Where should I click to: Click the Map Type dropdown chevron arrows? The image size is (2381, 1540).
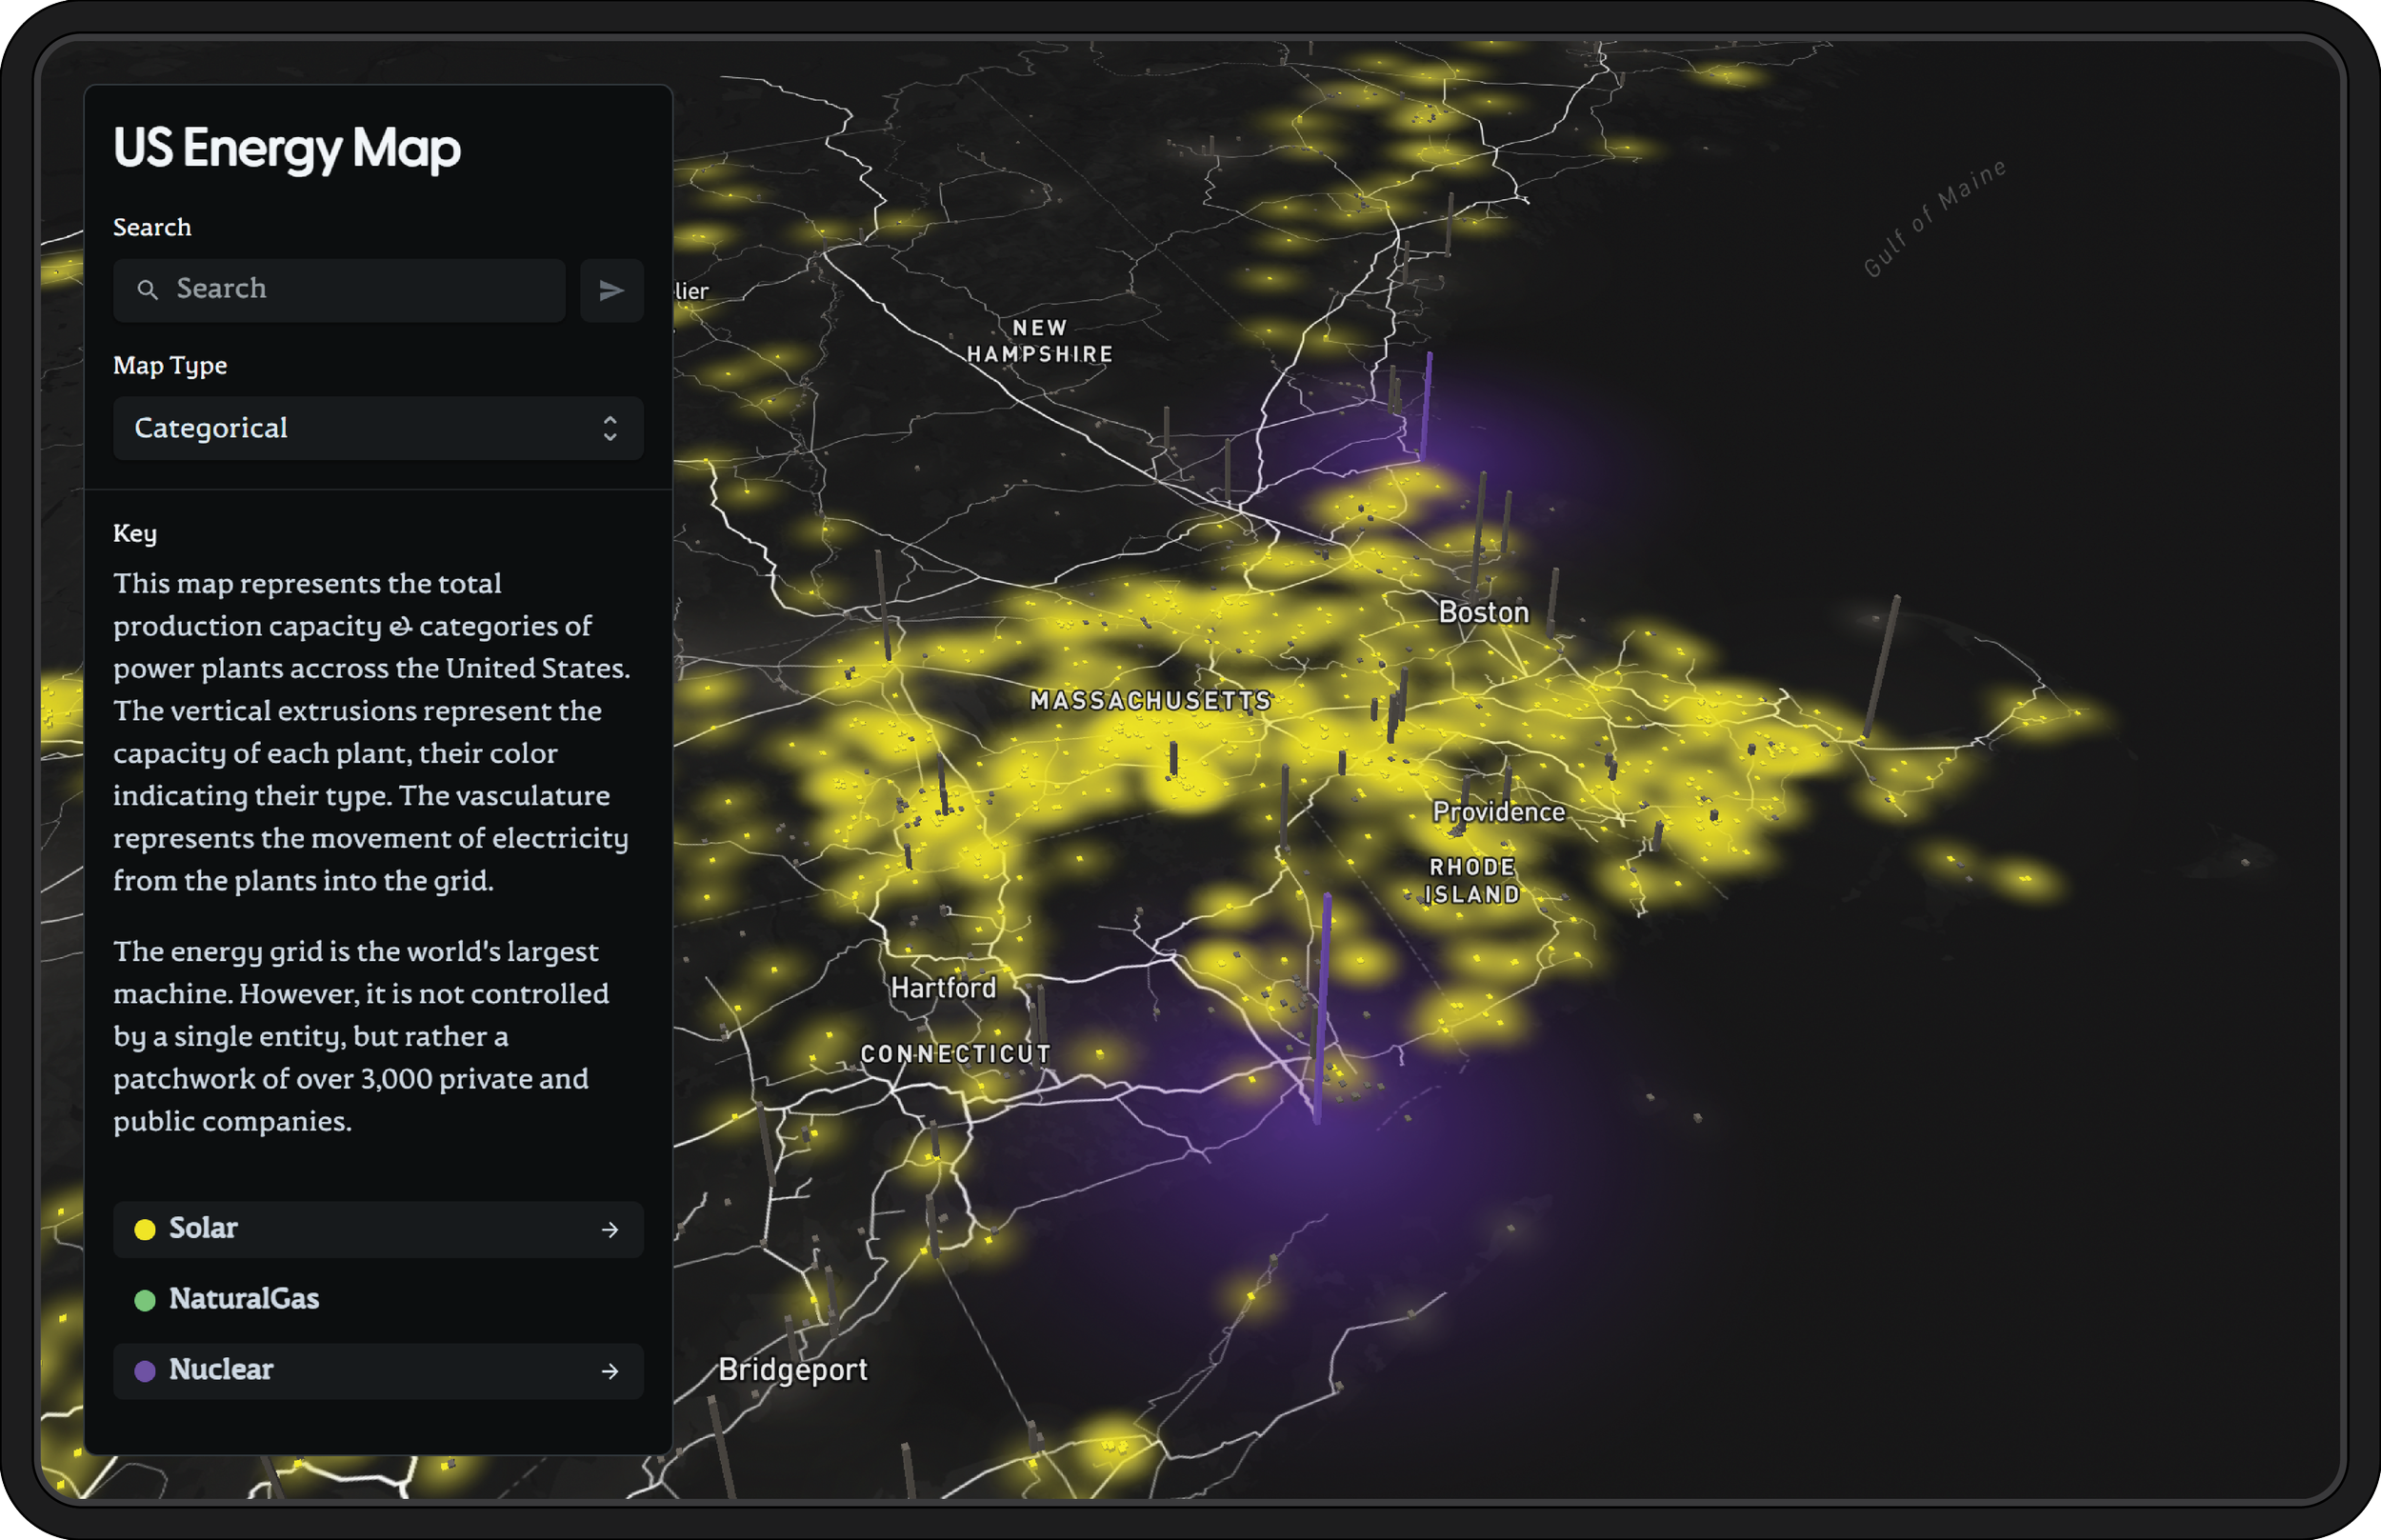pos(610,428)
